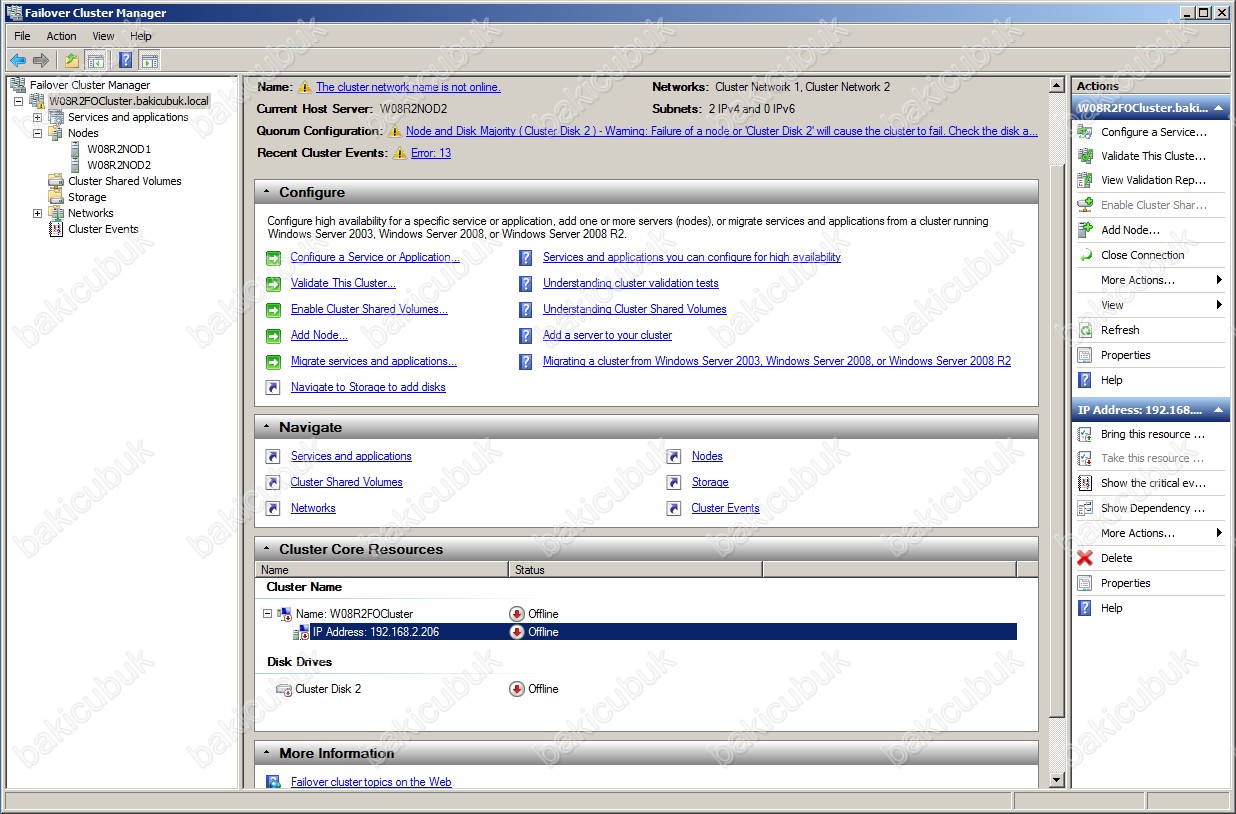The image size is (1236, 814).
Task: Open Failover cluster topics on the Web link
Action: (x=371, y=782)
